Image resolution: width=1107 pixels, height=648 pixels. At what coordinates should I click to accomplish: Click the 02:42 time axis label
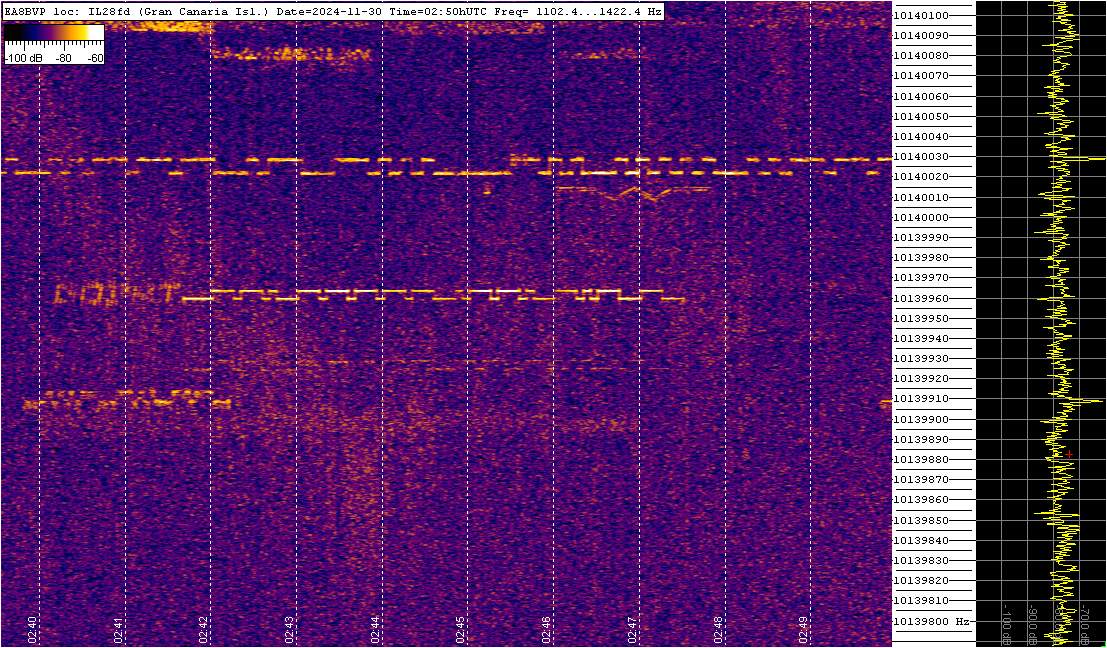[203, 628]
